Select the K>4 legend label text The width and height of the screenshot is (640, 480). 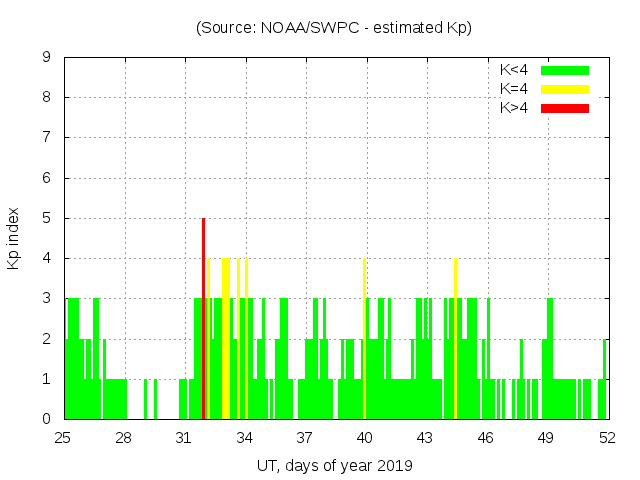(514, 107)
